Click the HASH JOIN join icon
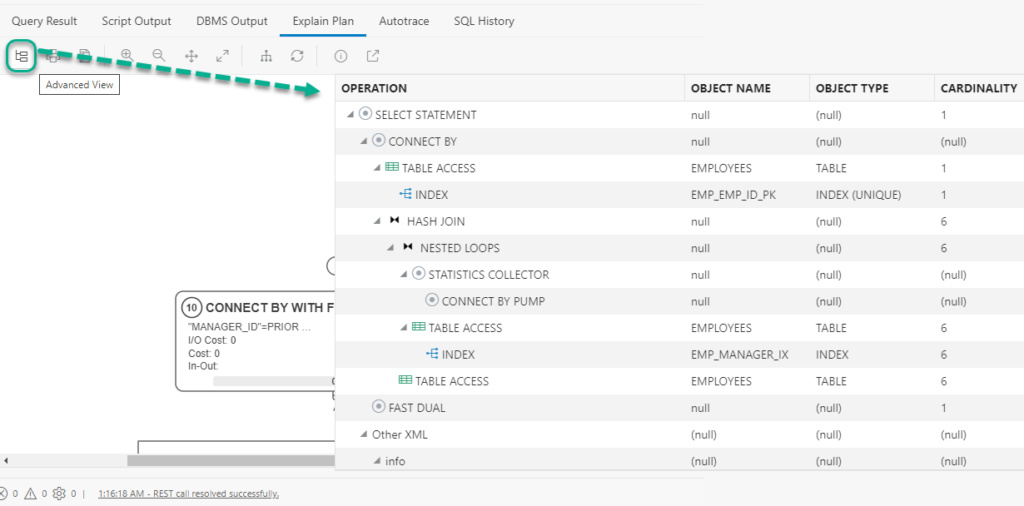The height and width of the screenshot is (506, 1024). [x=394, y=221]
